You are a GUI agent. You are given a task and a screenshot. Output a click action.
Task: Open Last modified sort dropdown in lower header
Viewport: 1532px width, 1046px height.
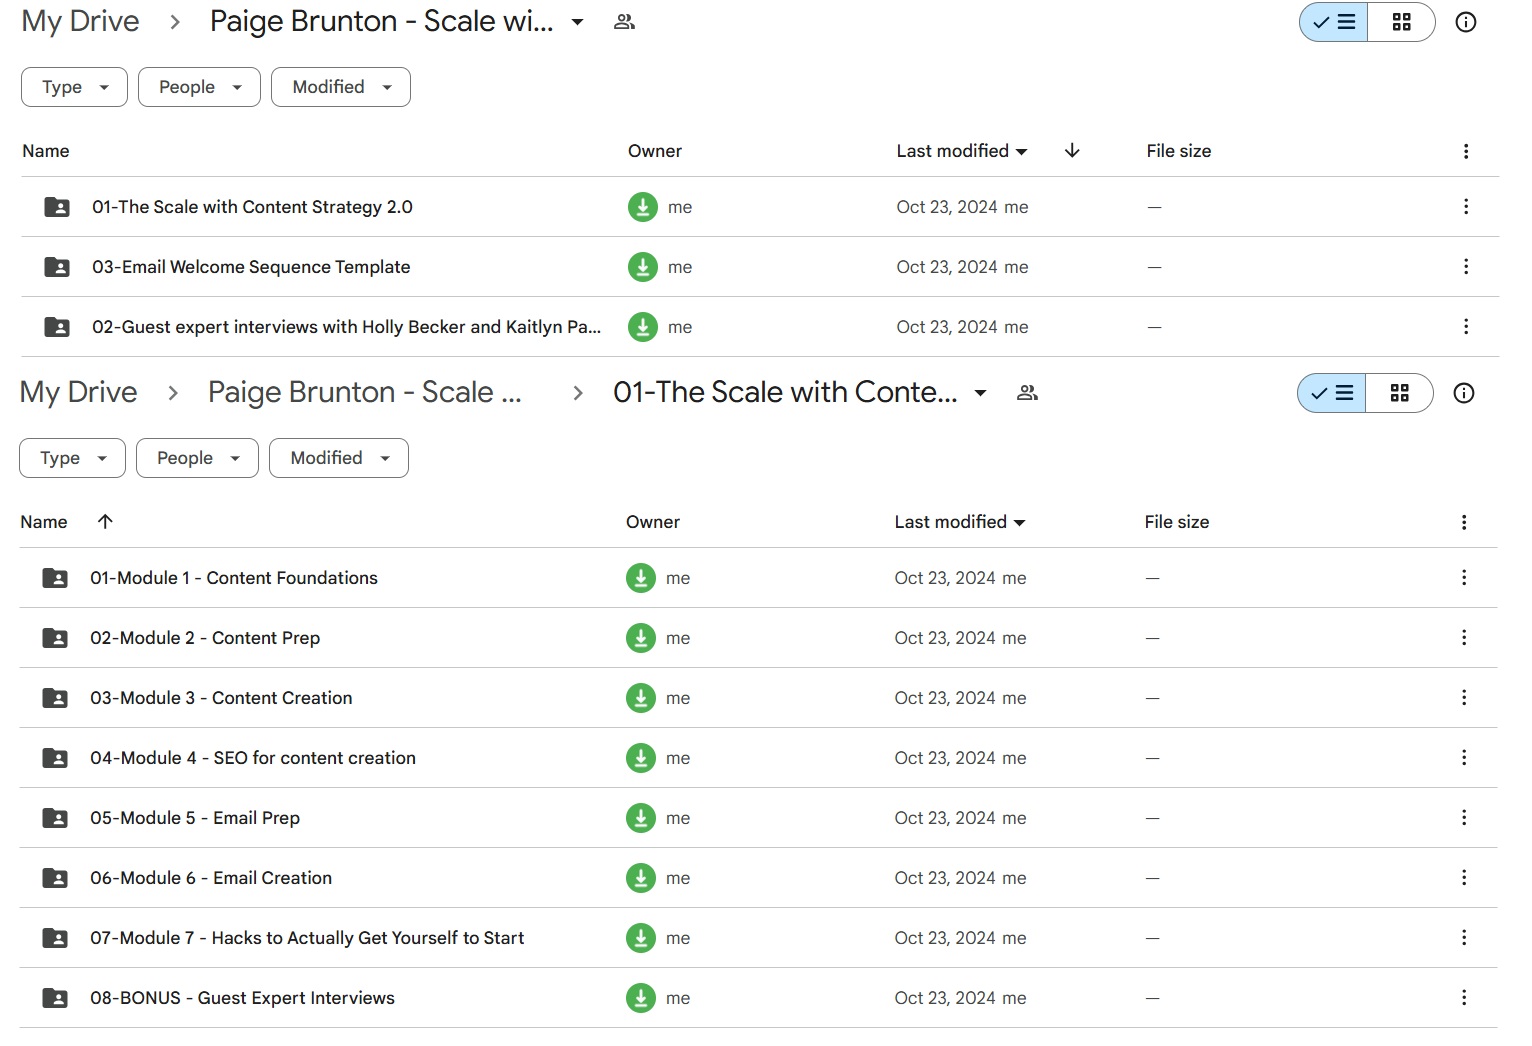960,522
